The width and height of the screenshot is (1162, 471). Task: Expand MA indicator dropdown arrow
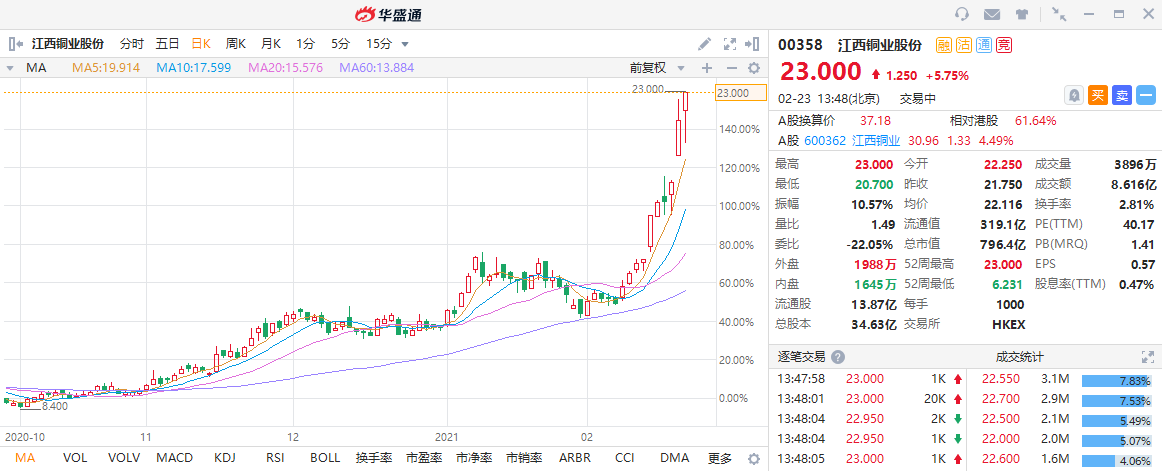pos(10,68)
